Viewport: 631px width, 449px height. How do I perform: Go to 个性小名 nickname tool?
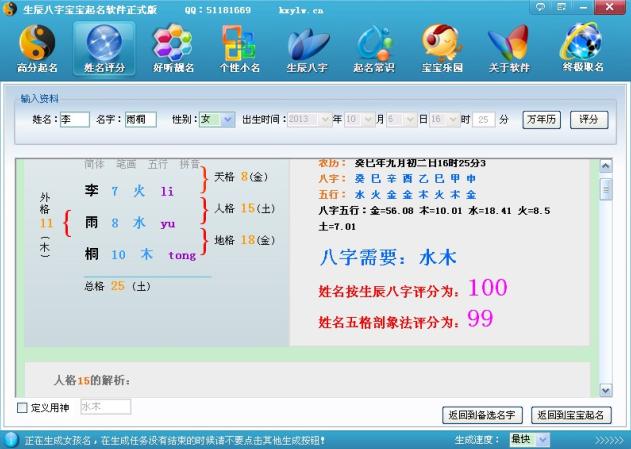tap(239, 49)
